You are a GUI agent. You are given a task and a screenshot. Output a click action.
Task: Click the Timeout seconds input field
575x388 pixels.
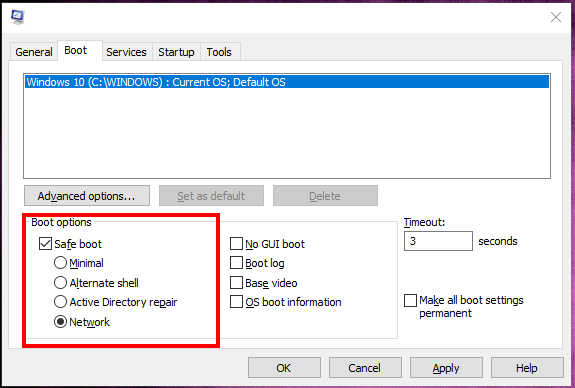click(x=438, y=241)
